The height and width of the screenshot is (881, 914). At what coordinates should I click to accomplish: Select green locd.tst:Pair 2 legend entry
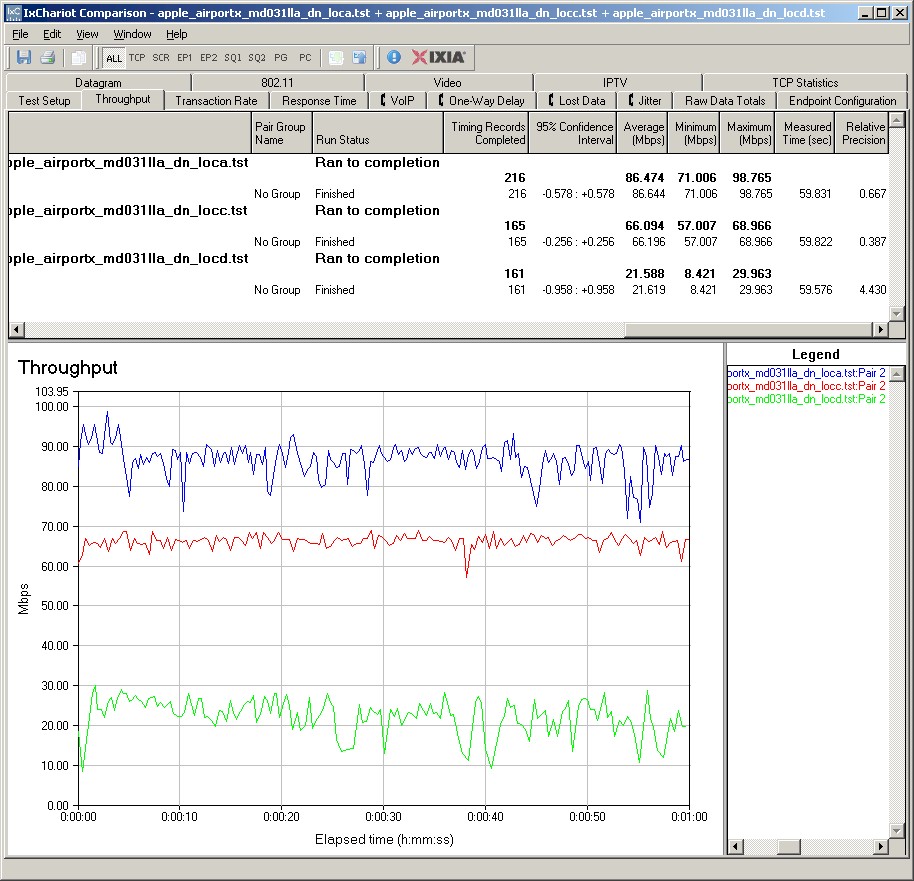807,399
